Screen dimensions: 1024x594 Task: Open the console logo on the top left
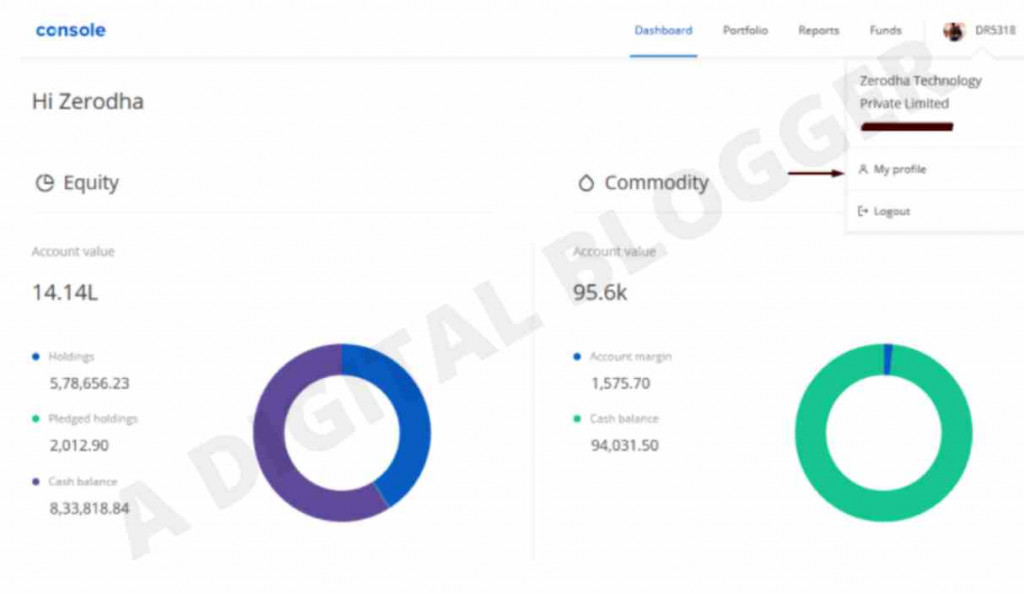click(x=69, y=30)
